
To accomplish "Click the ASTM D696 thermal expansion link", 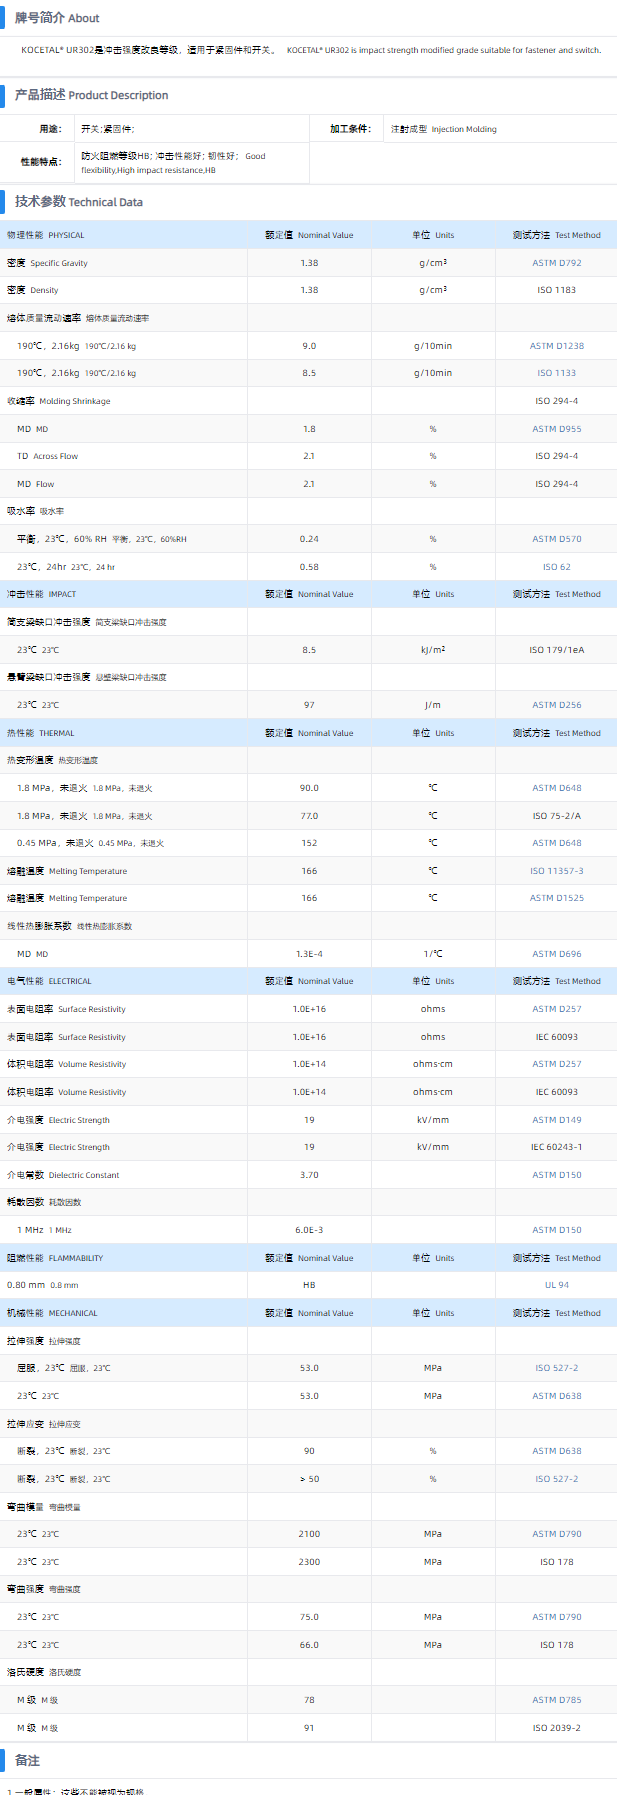I will [x=556, y=954].
